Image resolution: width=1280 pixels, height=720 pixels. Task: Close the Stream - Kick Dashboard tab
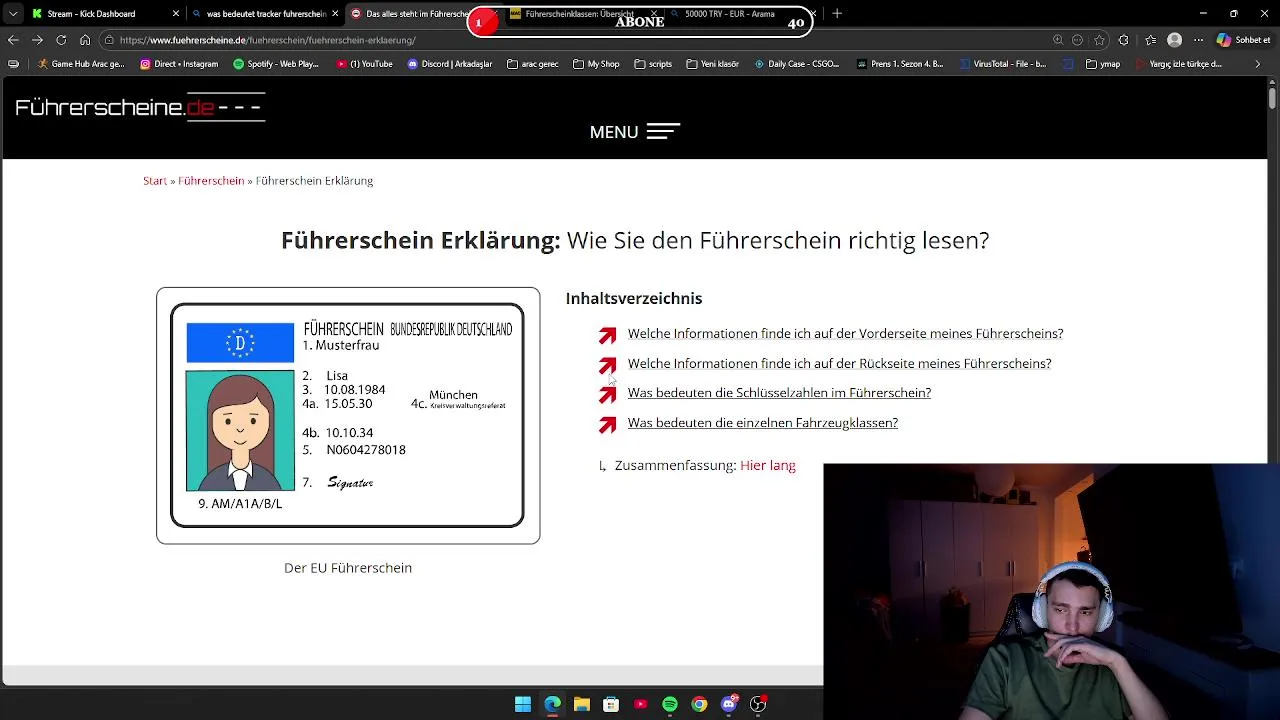click(176, 14)
